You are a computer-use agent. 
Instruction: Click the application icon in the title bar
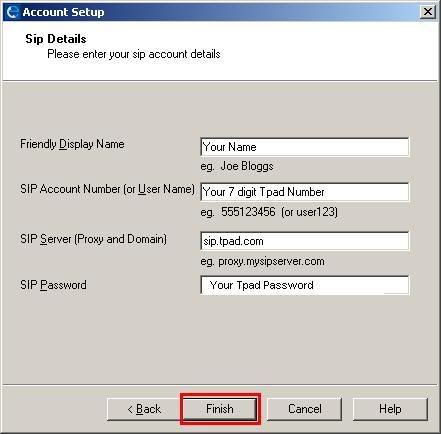pyautogui.click(x=12, y=12)
